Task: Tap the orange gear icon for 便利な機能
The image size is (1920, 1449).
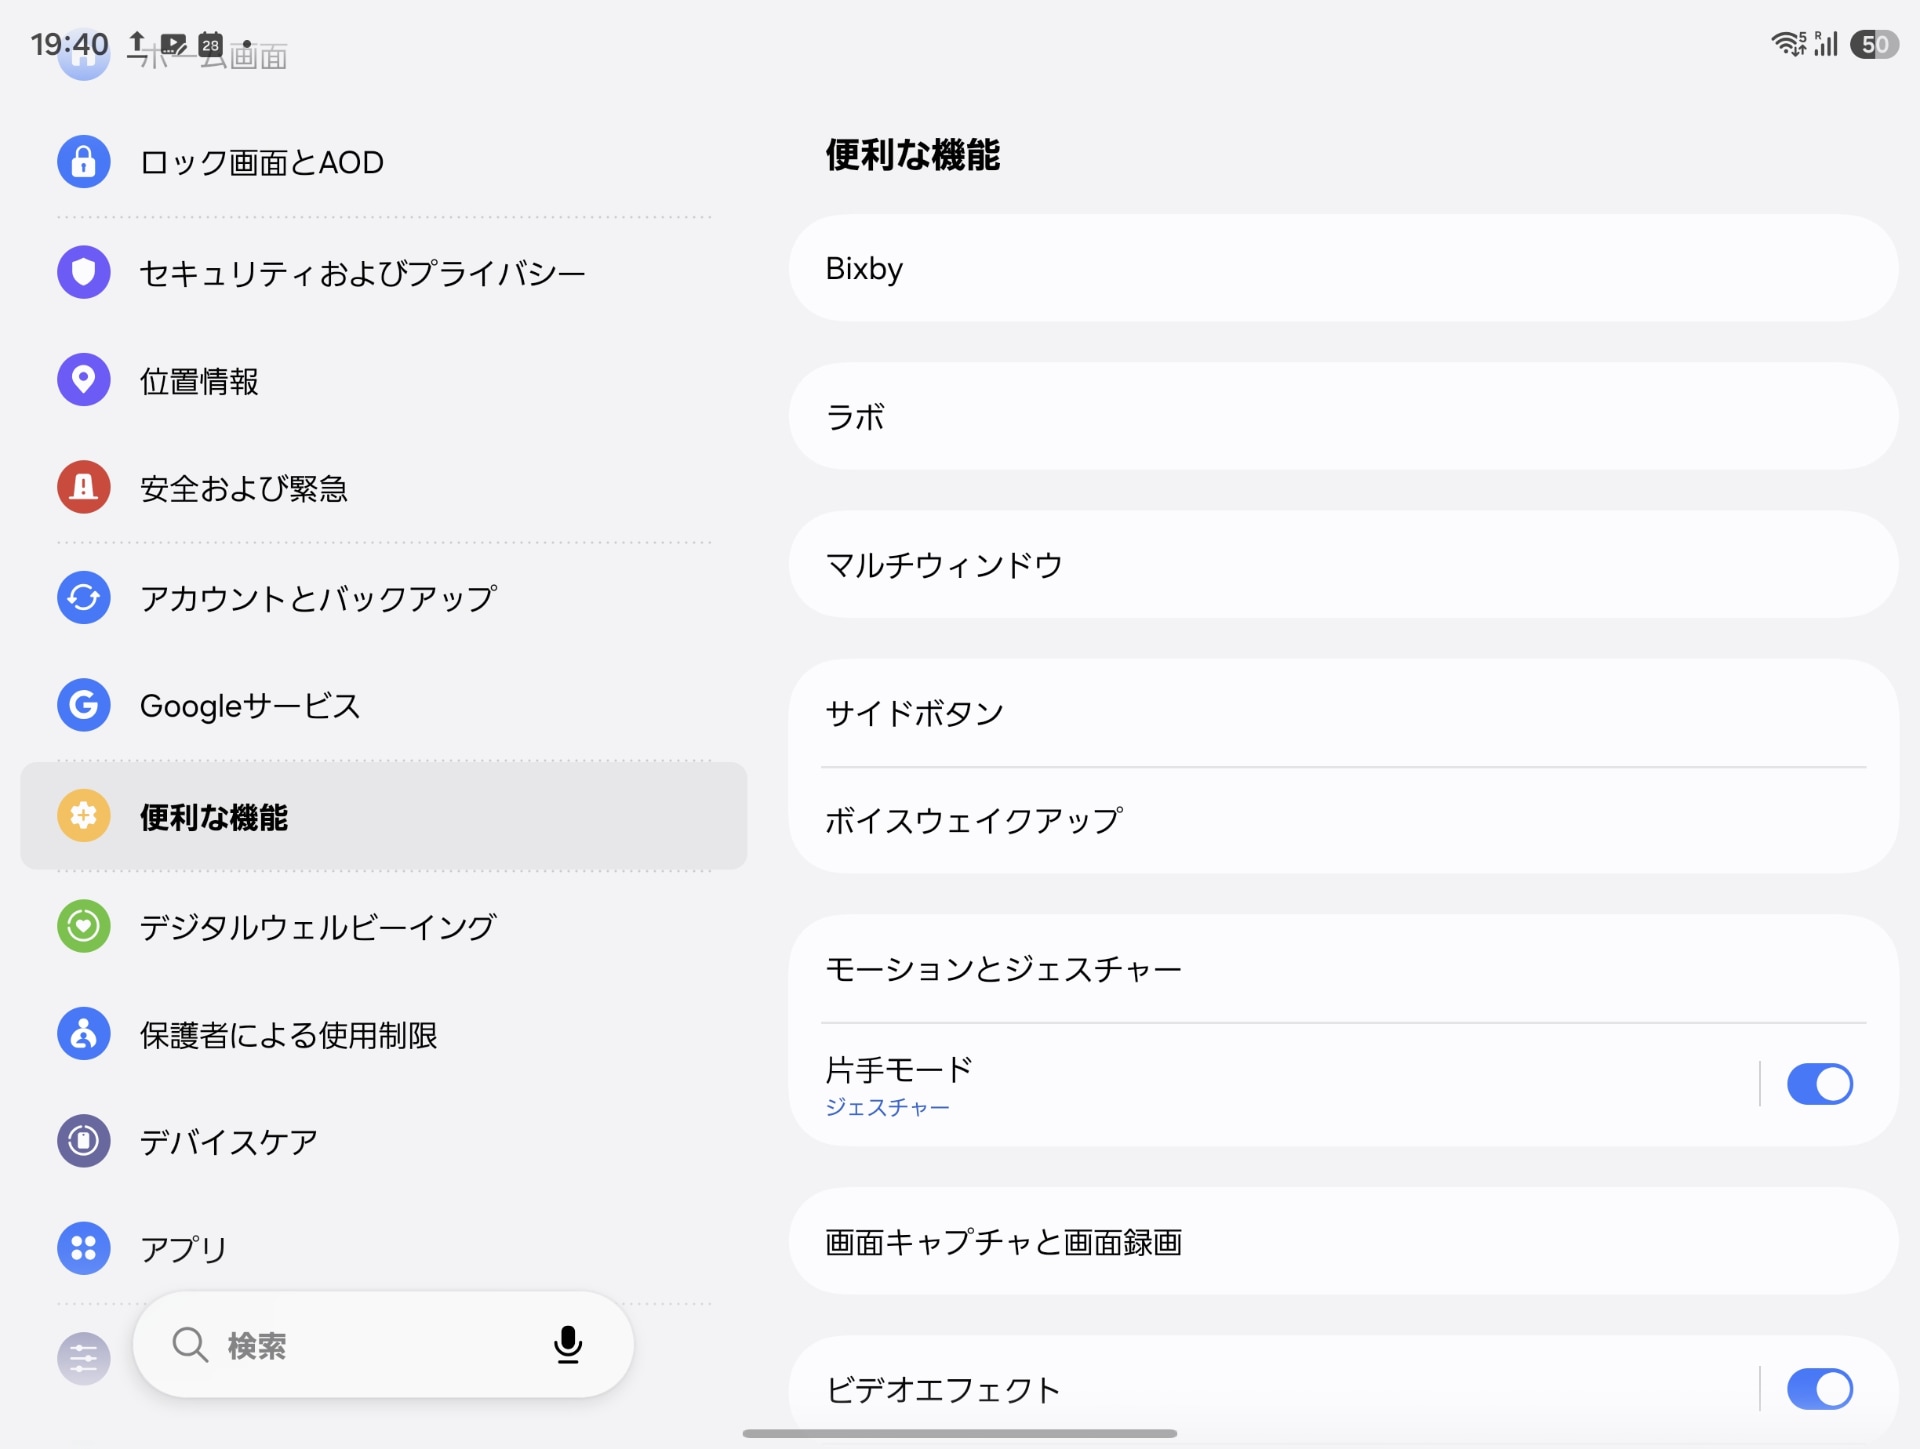Action: click(84, 816)
